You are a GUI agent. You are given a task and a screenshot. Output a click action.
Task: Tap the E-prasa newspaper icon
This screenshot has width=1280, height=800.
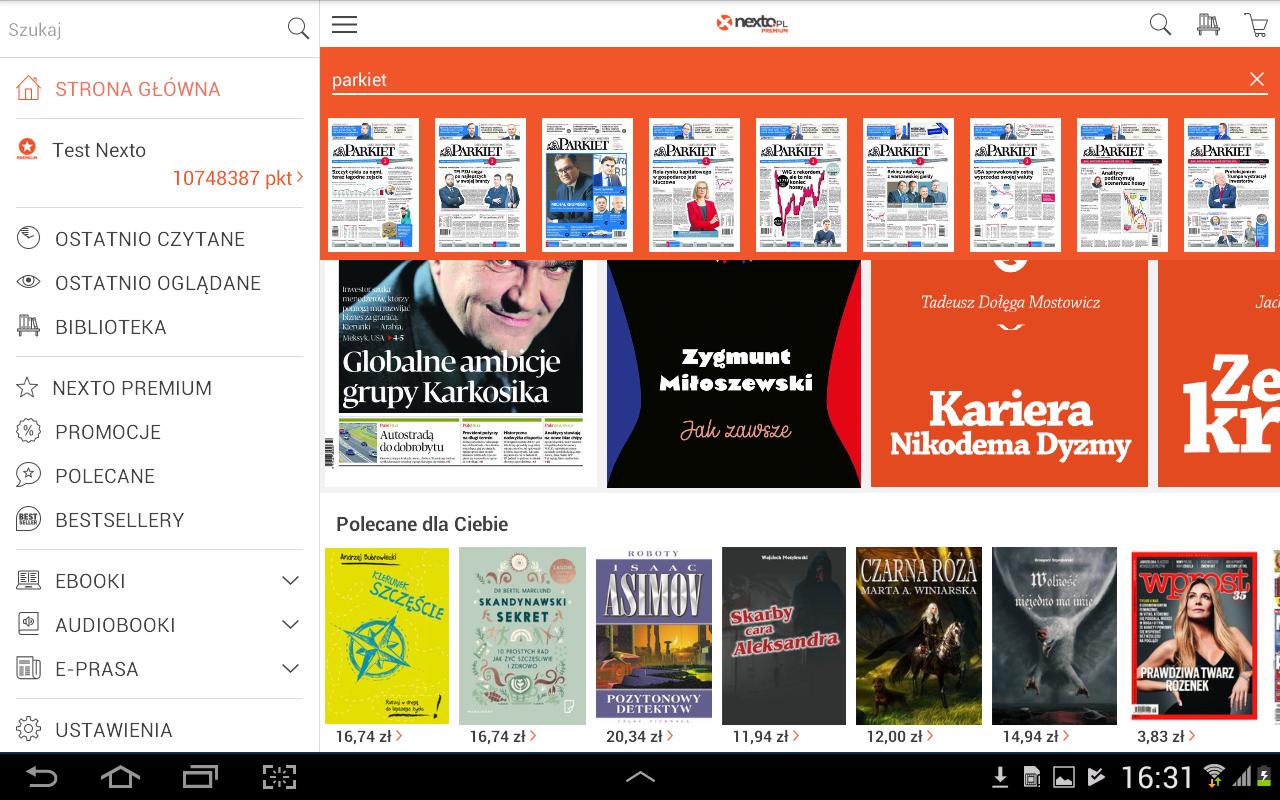pos(28,668)
